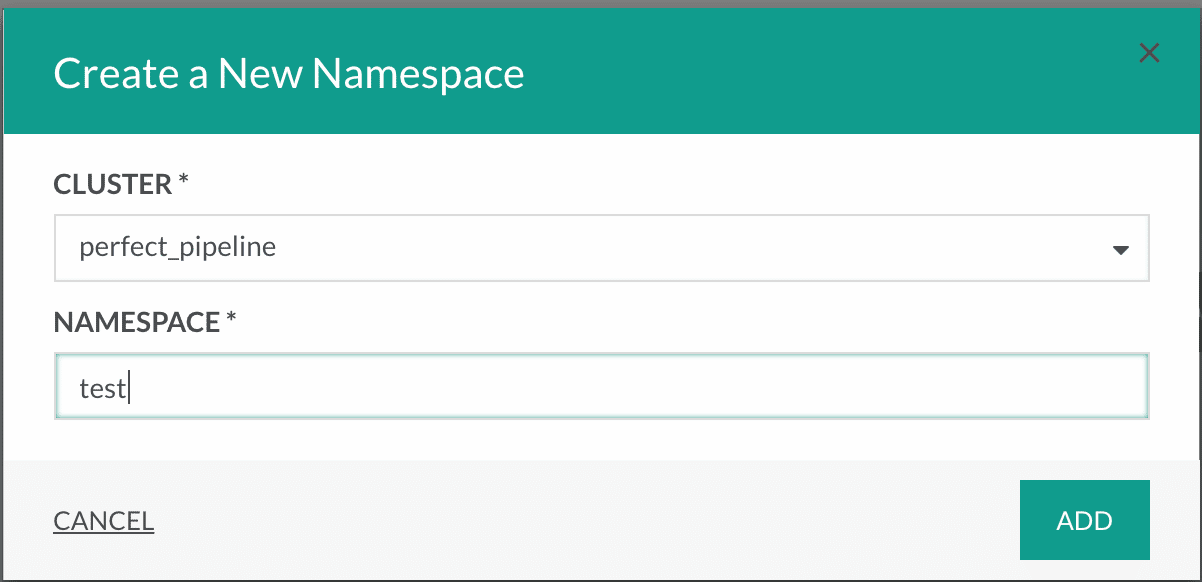Click the CLUSTER field label
The height and width of the screenshot is (582, 1202).
click(113, 184)
